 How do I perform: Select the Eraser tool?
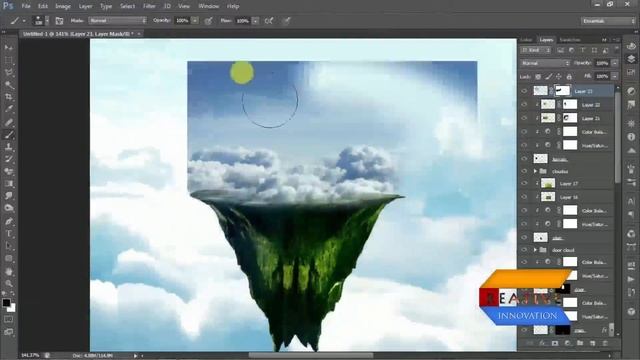pyautogui.click(x=9, y=171)
